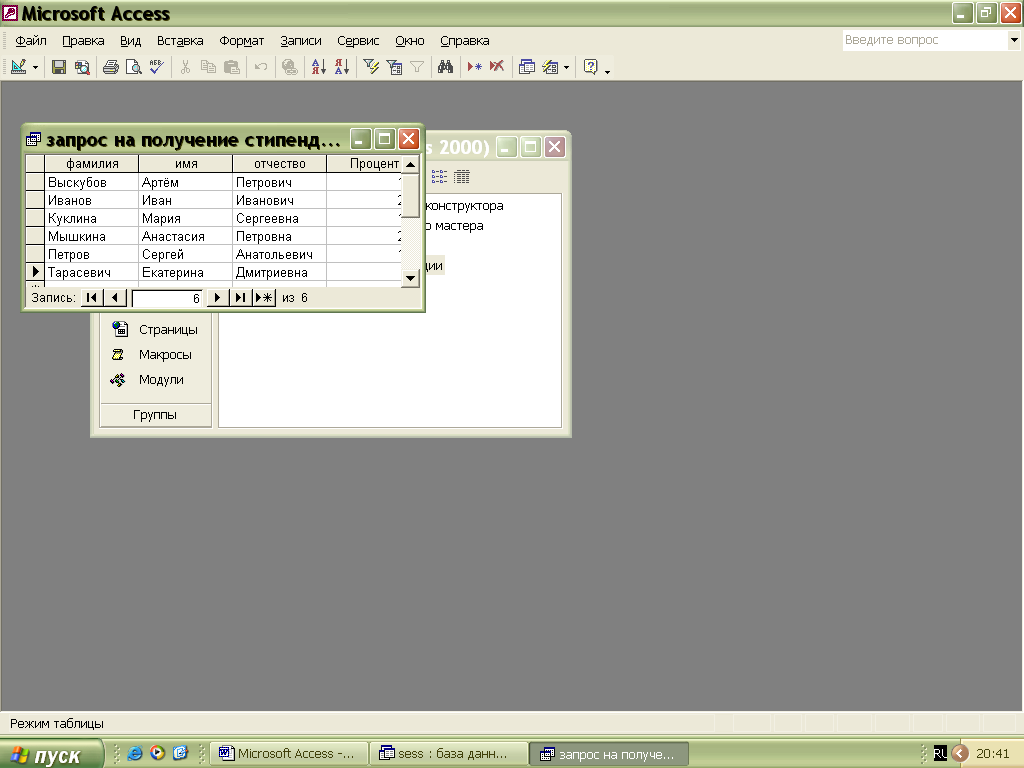Image resolution: width=1024 pixels, height=768 pixels.
Task: Open the Окно menu
Action: 409,40
